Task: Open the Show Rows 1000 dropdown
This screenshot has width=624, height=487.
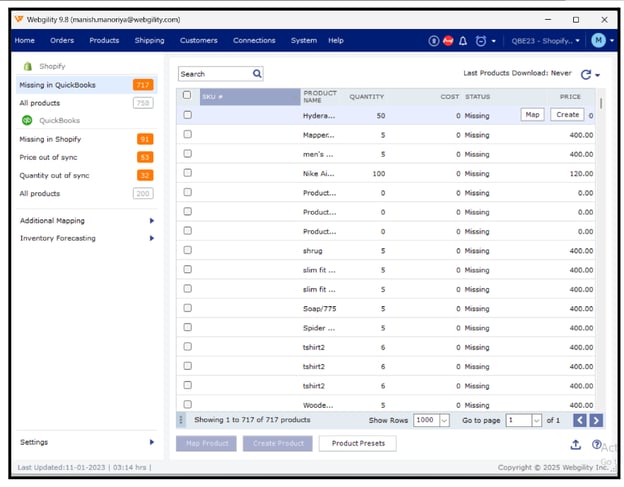Action: point(430,420)
